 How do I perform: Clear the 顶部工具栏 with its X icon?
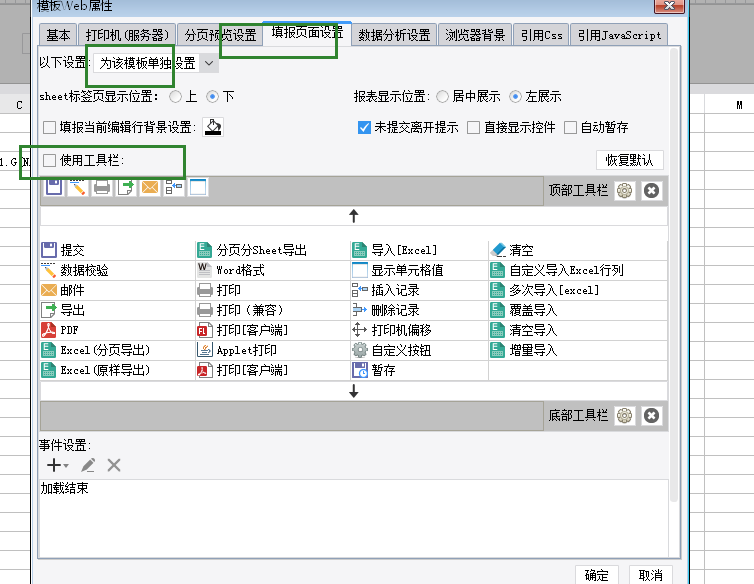point(651,191)
